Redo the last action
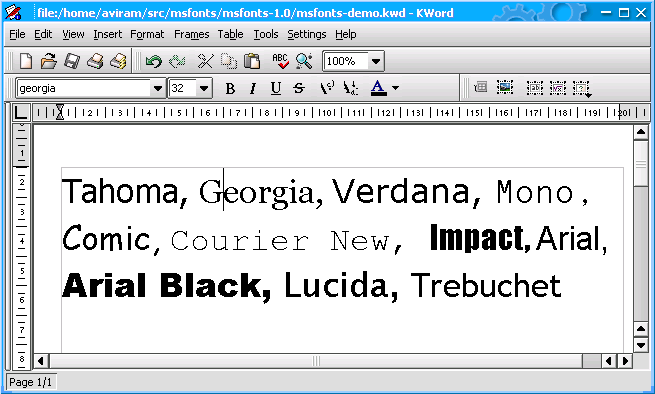 (x=177, y=61)
